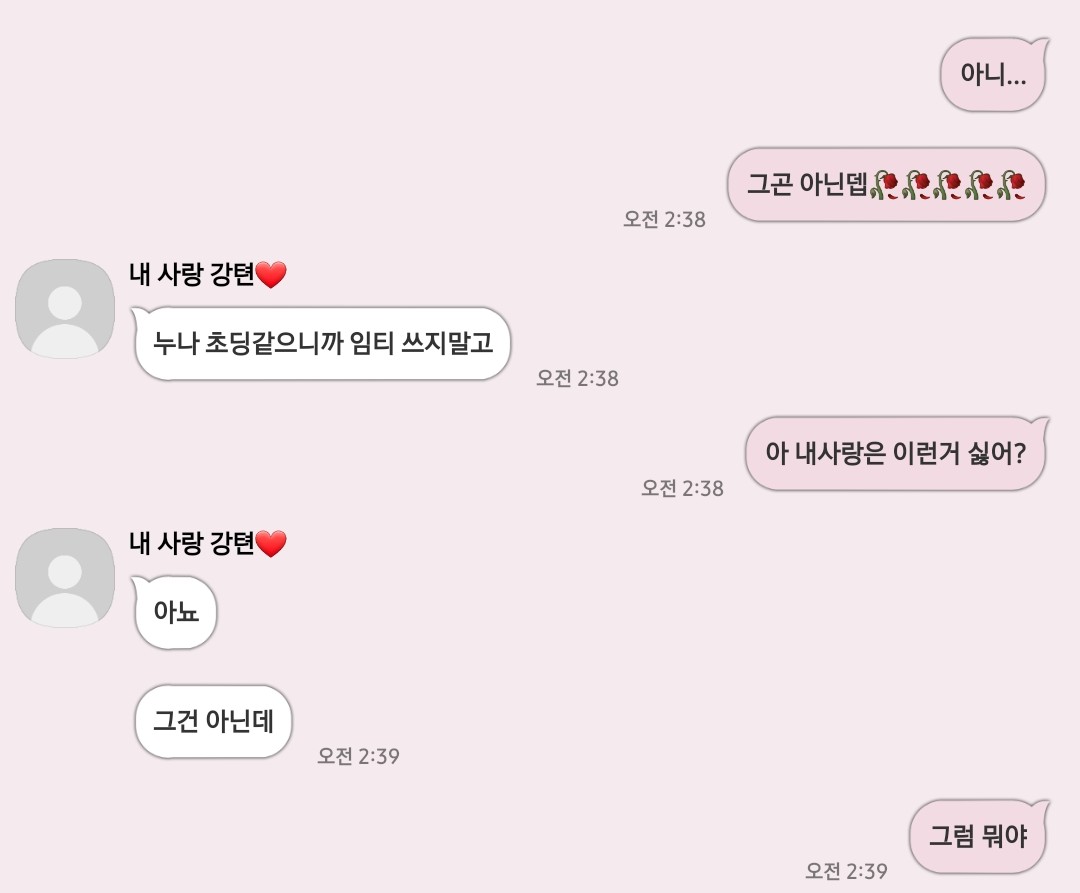Tap the '누나 초딩같으니까 임티 쓰지말고' message
1080x893 pixels.
[322, 343]
